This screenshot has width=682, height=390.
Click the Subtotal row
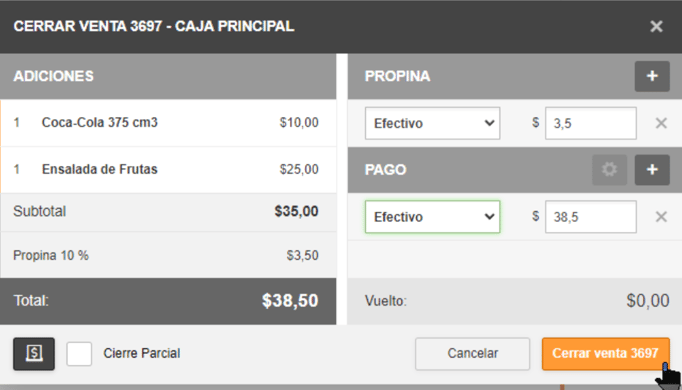tap(168, 212)
